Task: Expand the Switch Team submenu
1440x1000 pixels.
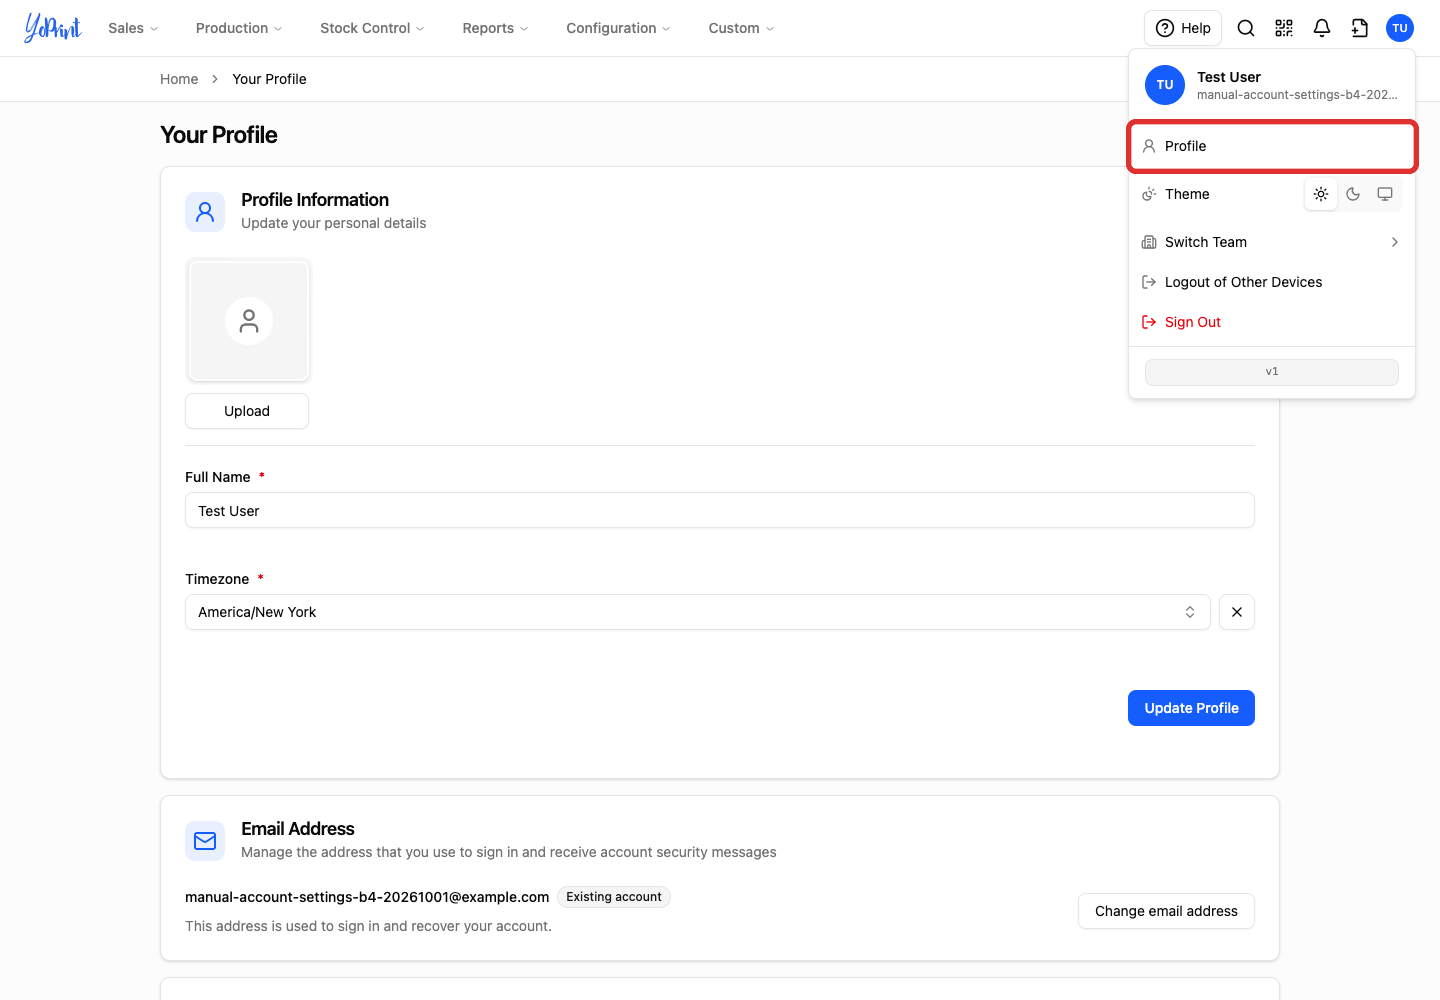Action: tap(1272, 242)
